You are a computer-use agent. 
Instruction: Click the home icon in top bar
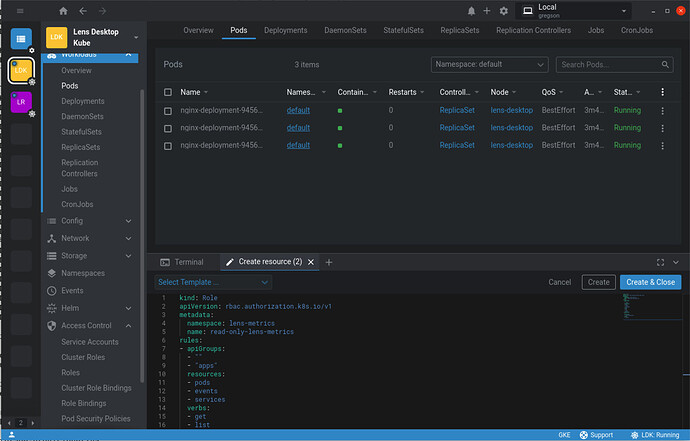pyautogui.click(x=64, y=11)
